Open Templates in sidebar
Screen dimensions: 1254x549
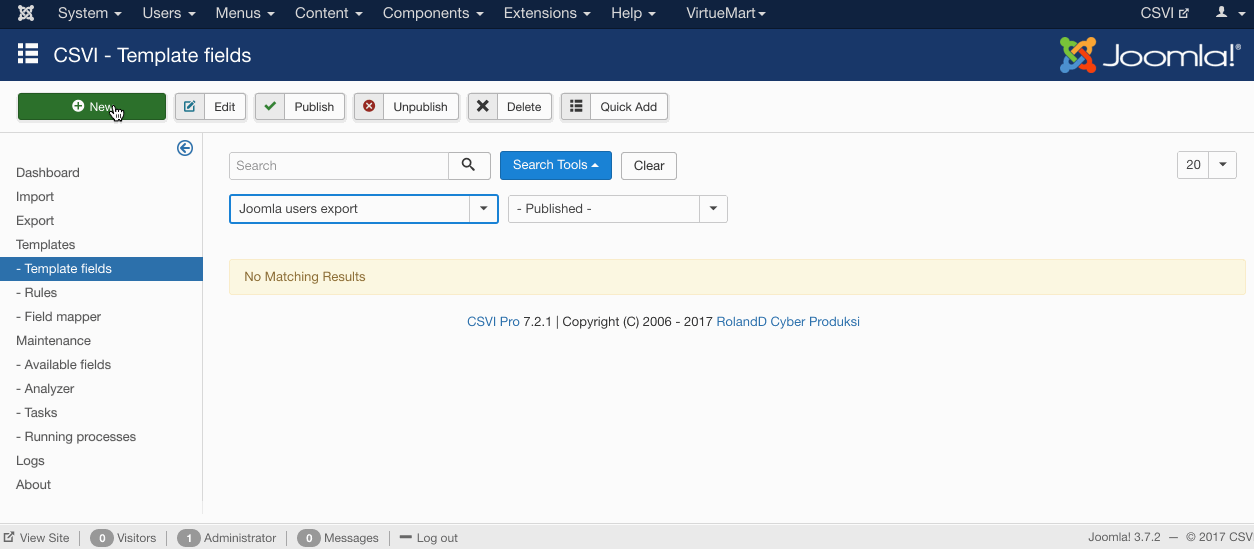46,245
